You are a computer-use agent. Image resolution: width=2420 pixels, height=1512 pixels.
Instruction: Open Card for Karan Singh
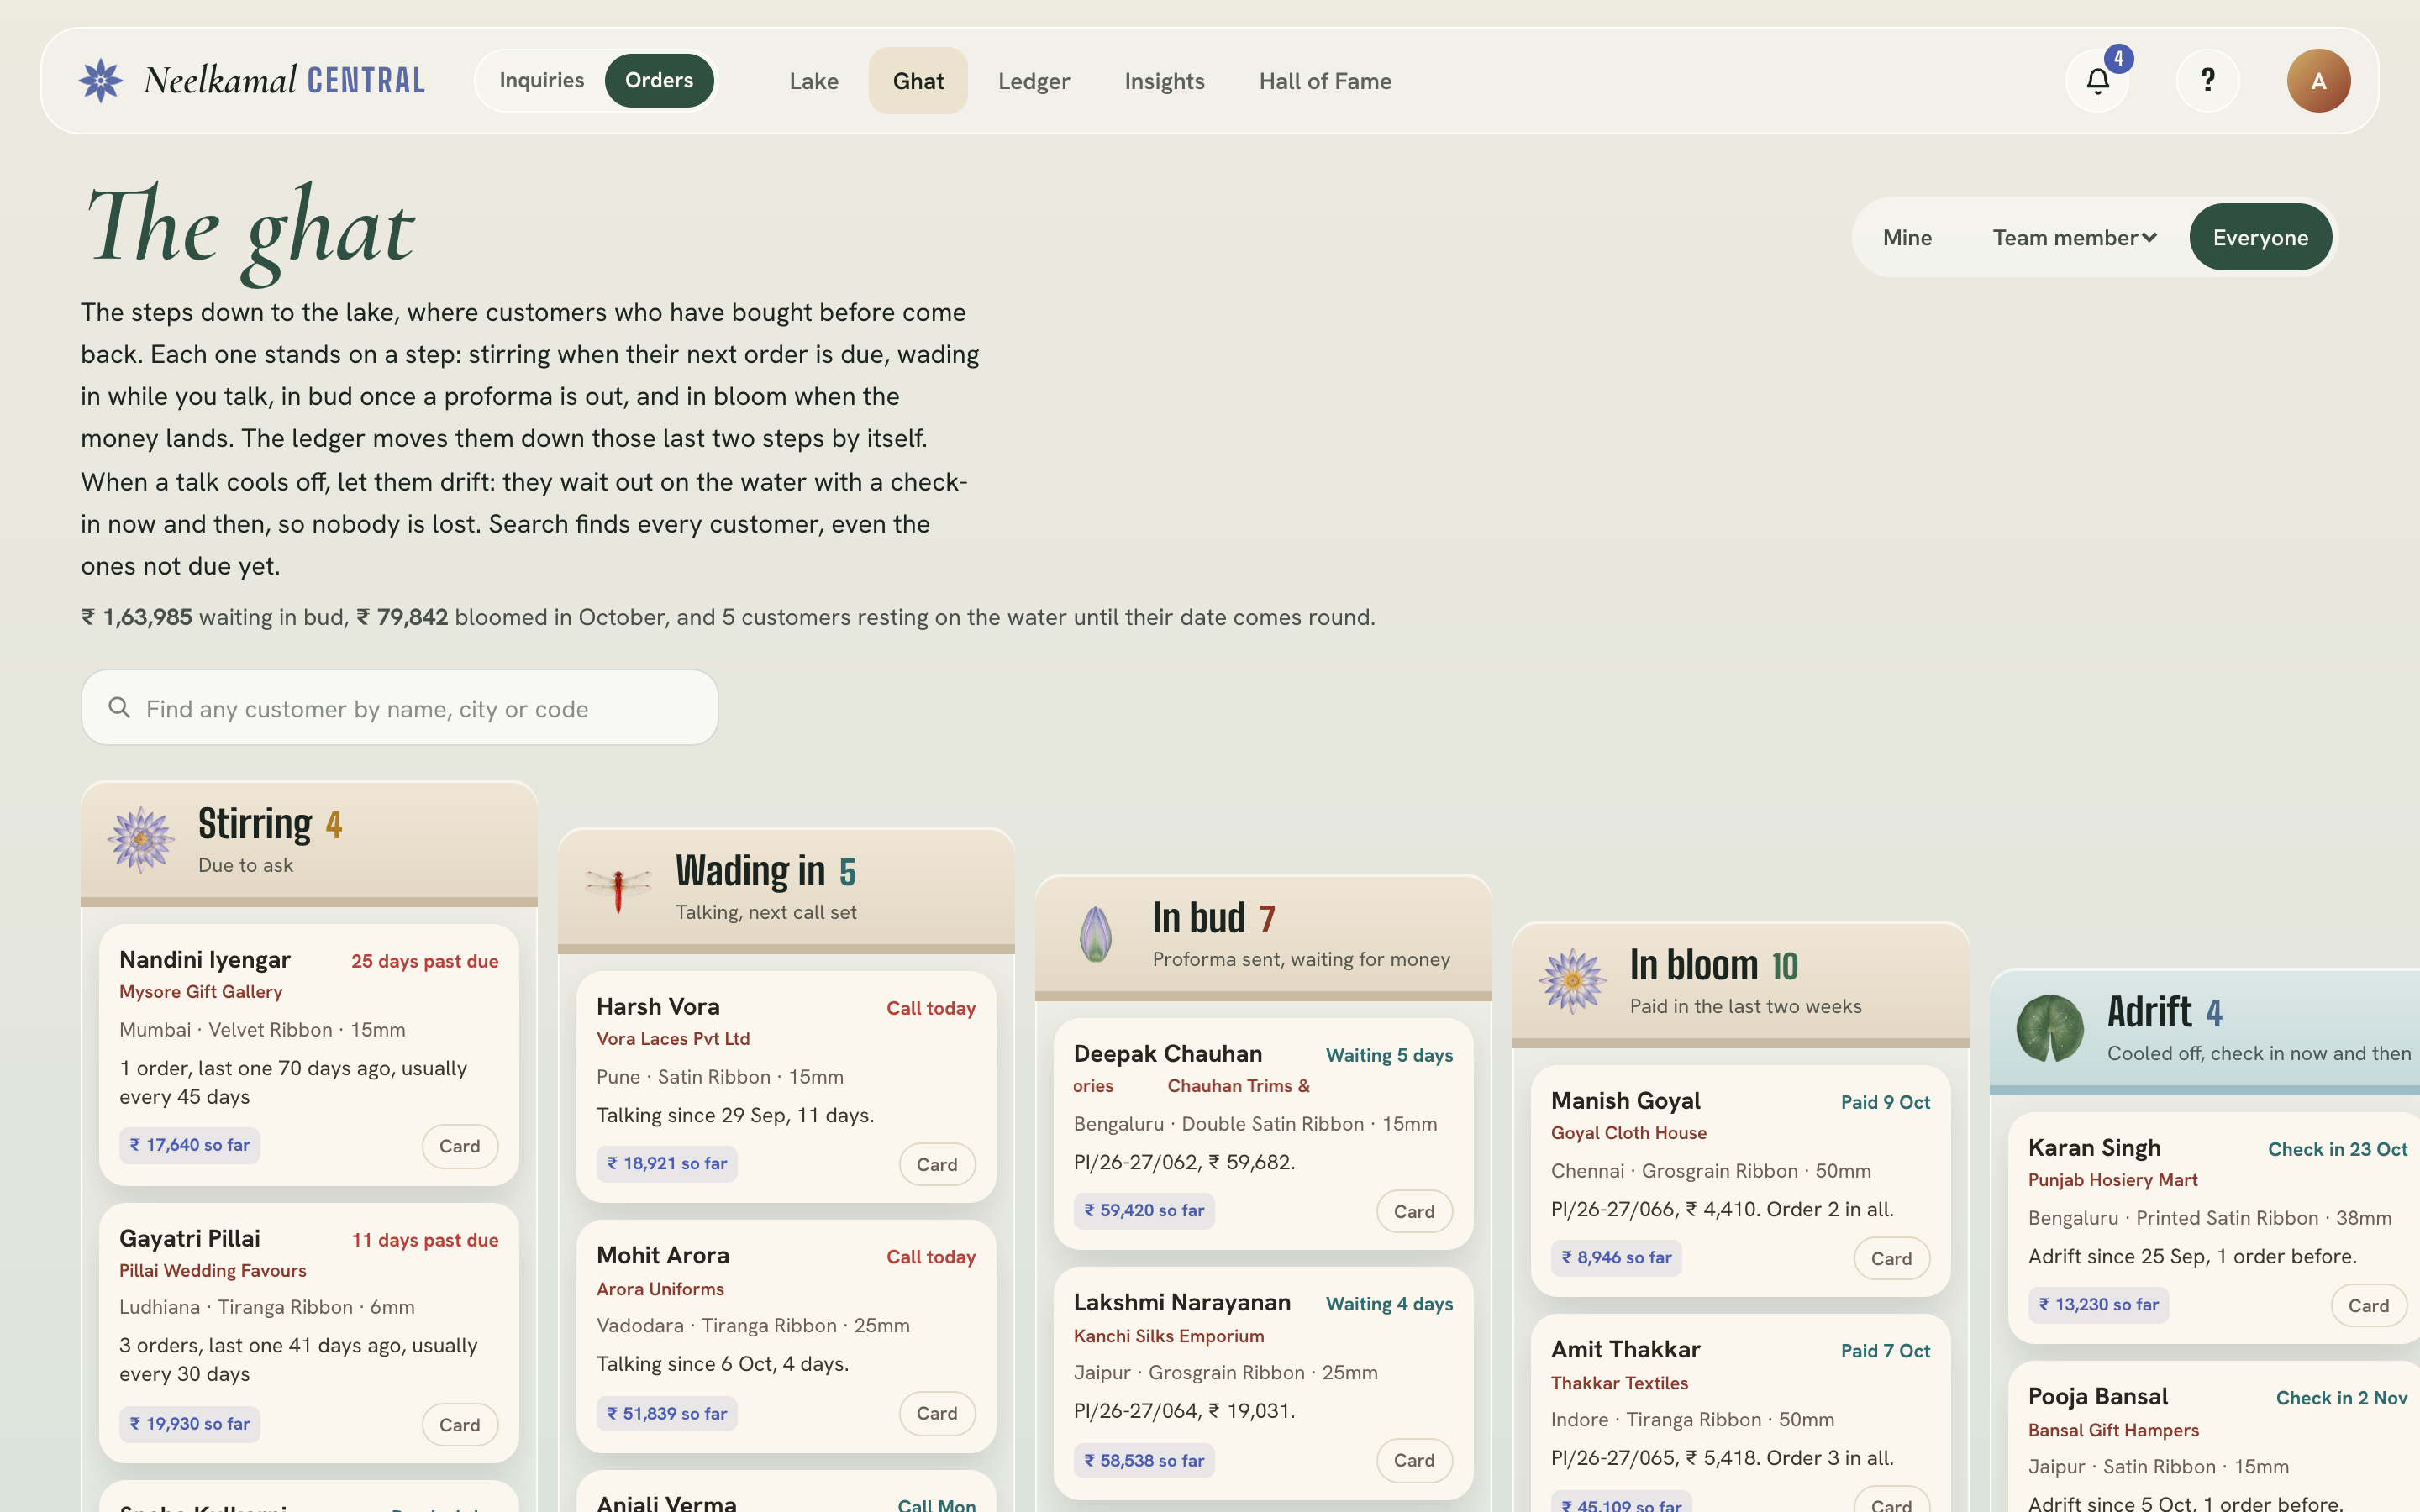[2368, 1305]
